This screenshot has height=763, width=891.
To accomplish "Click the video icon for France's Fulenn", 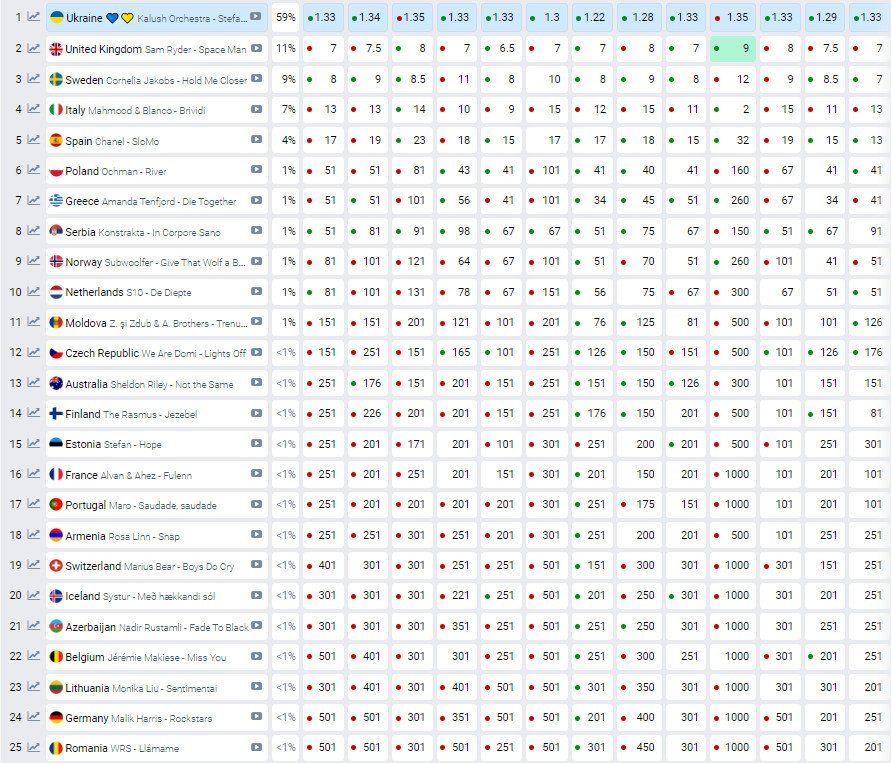I will pyautogui.click(x=256, y=473).
